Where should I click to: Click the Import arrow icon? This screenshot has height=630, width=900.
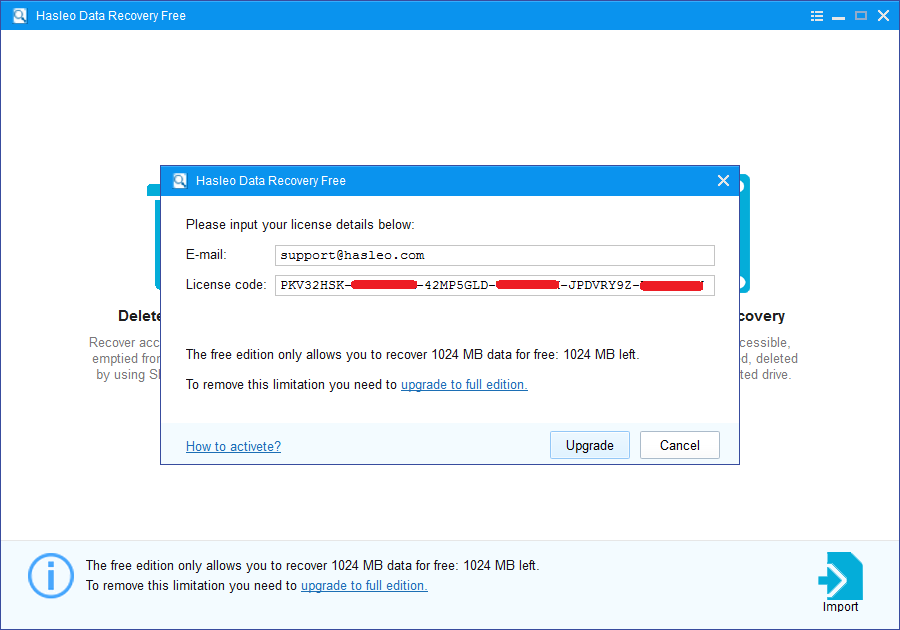pyautogui.click(x=840, y=575)
